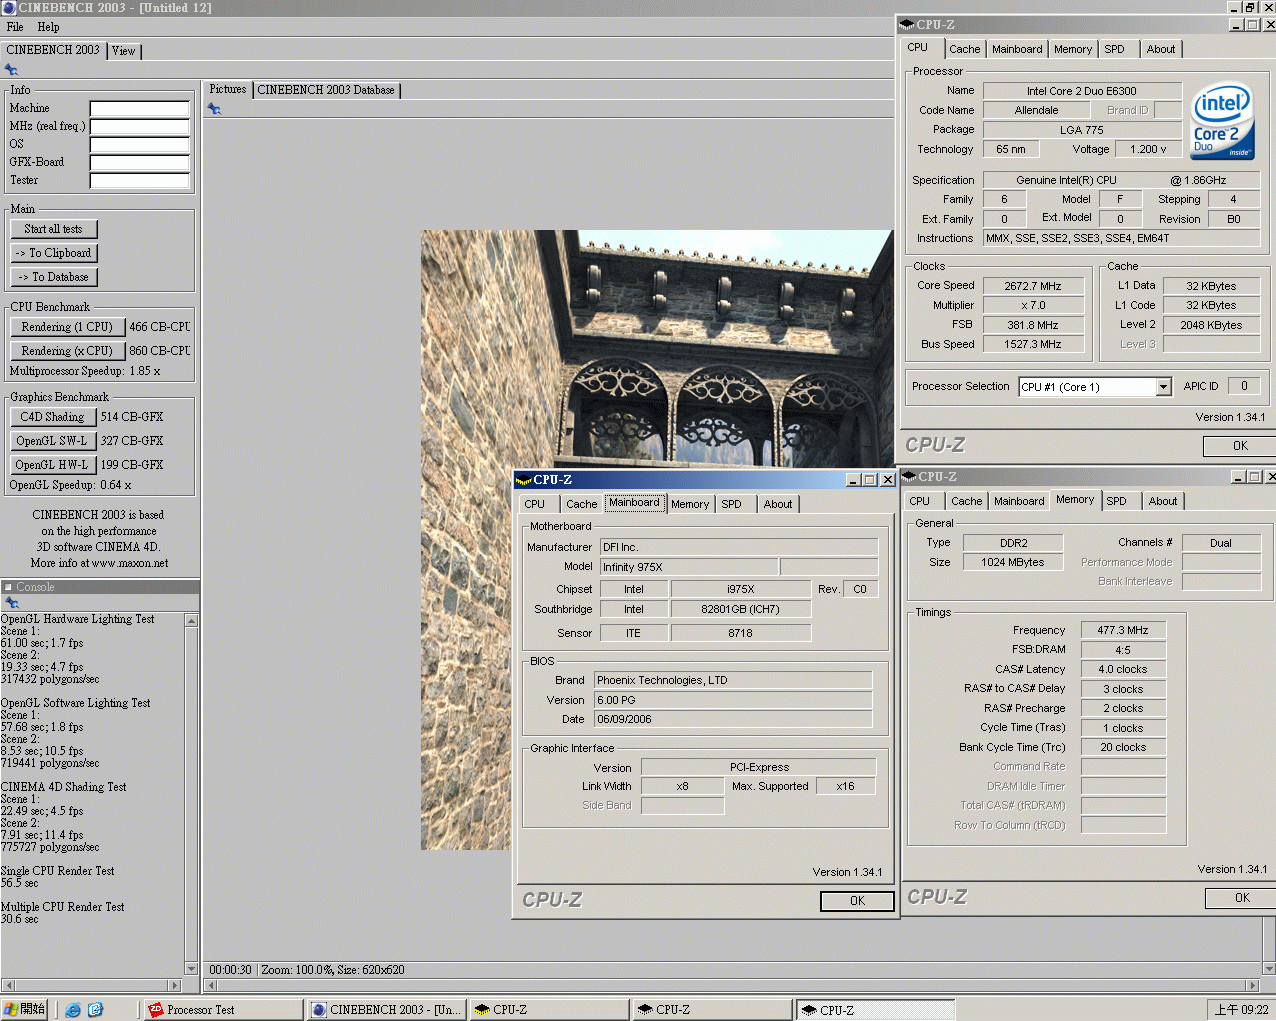Click the Infinity 975X model field
The image size is (1276, 1021).
pos(689,567)
